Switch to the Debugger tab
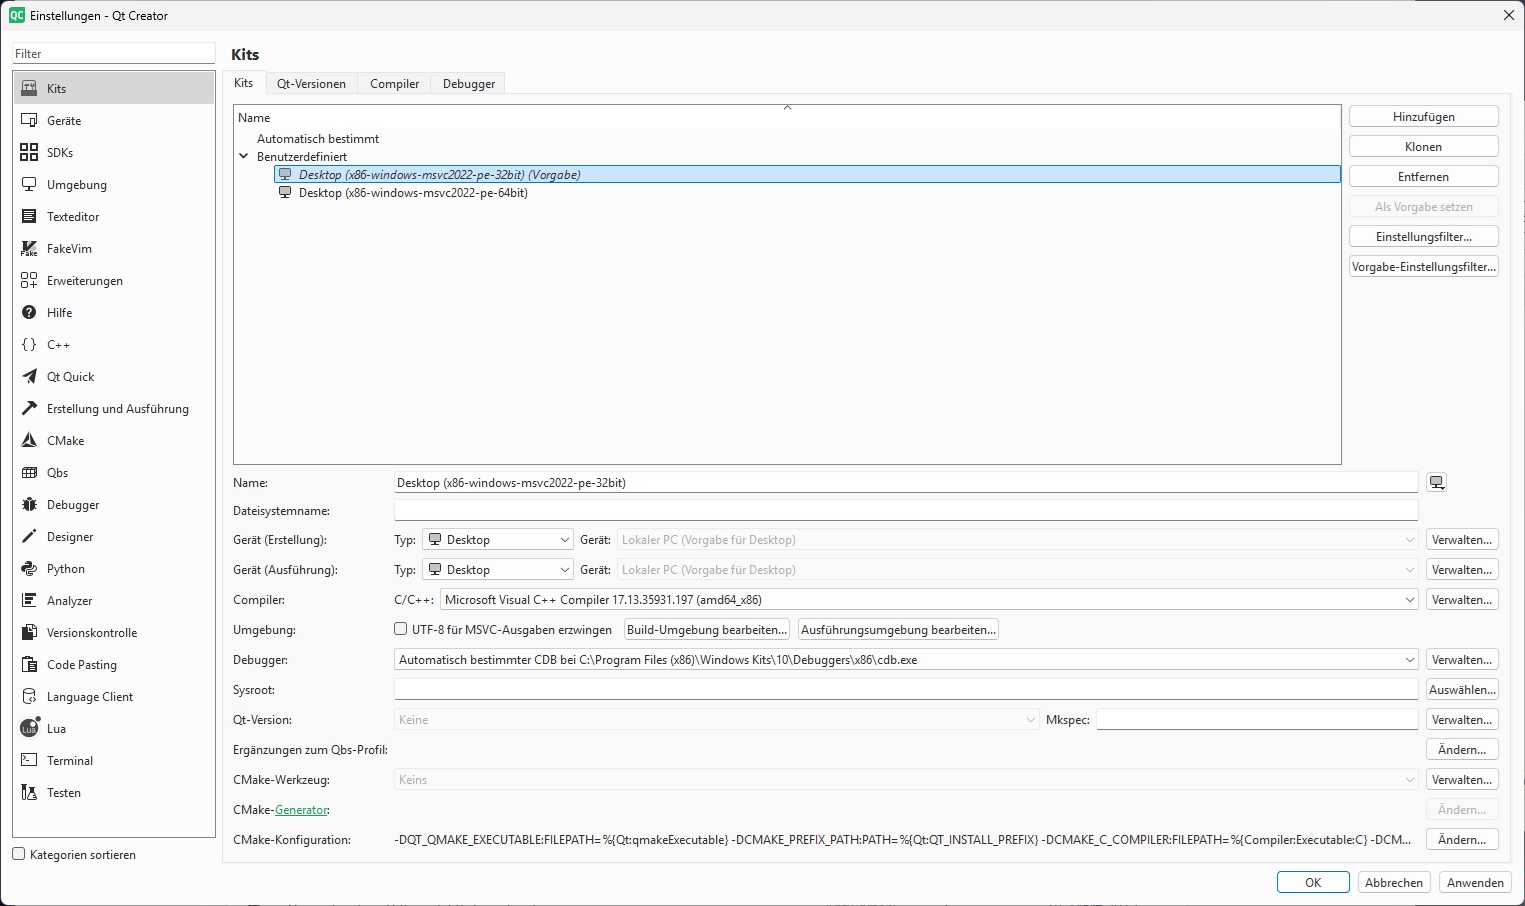Image resolution: width=1525 pixels, height=906 pixels. [x=469, y=84]
